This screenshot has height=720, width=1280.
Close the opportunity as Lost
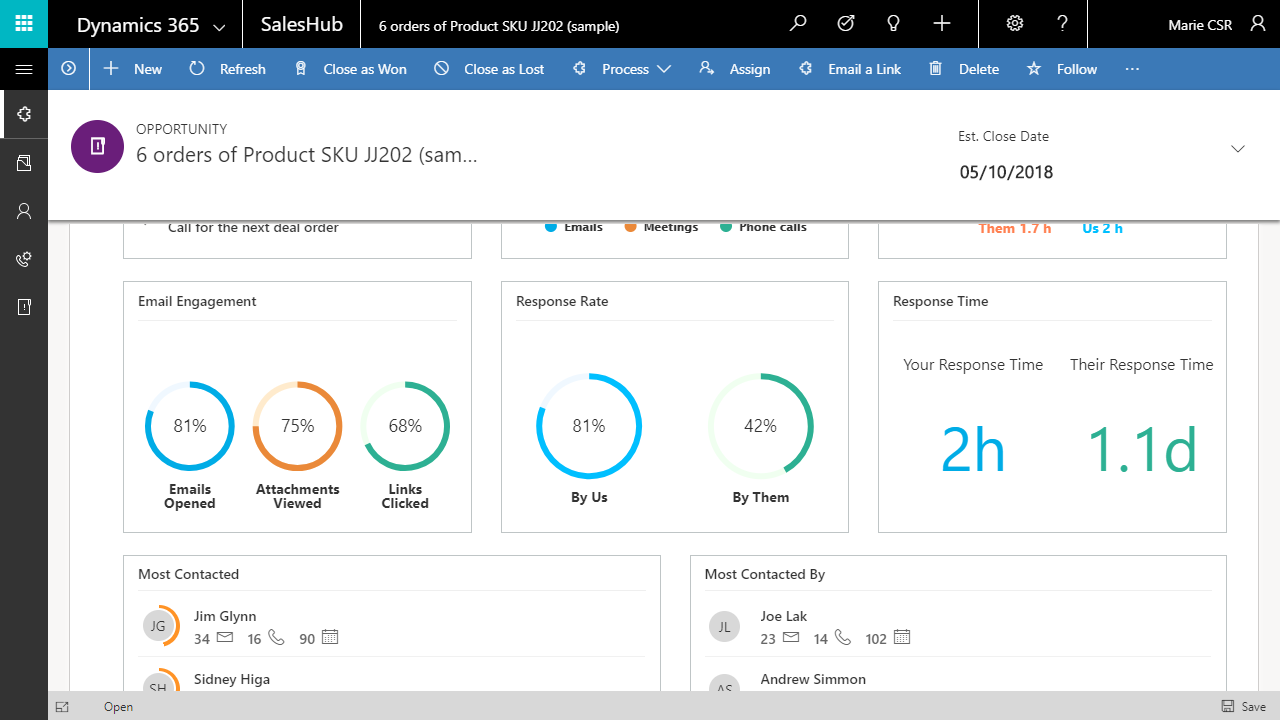(489, 69)
